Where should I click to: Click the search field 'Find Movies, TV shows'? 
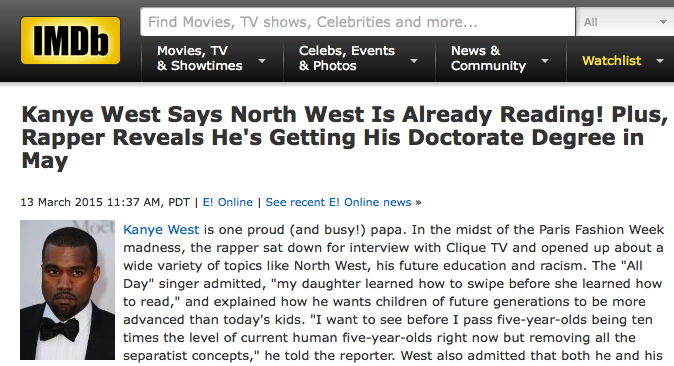(357, 22)
